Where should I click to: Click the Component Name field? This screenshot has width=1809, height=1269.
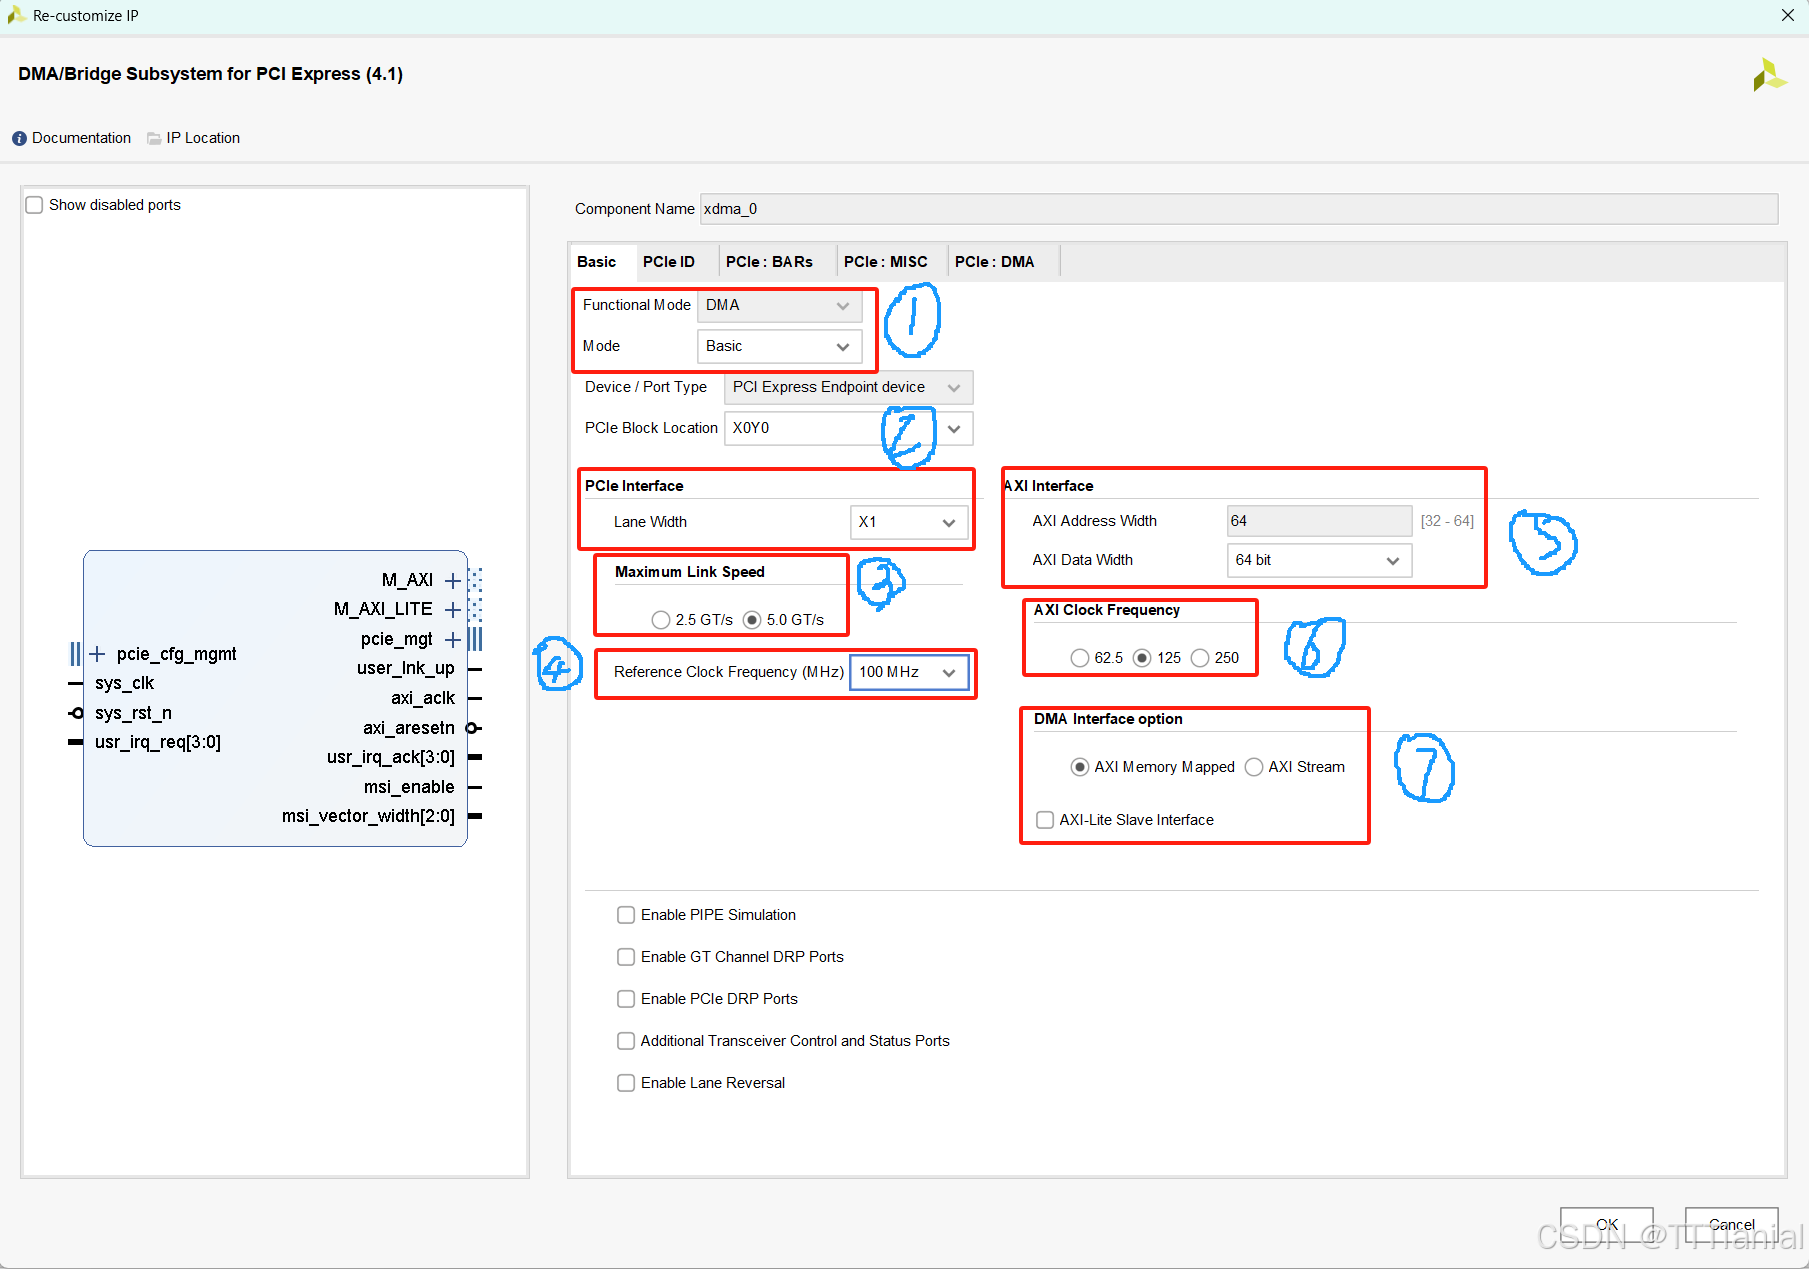[x=1239, y=209]
